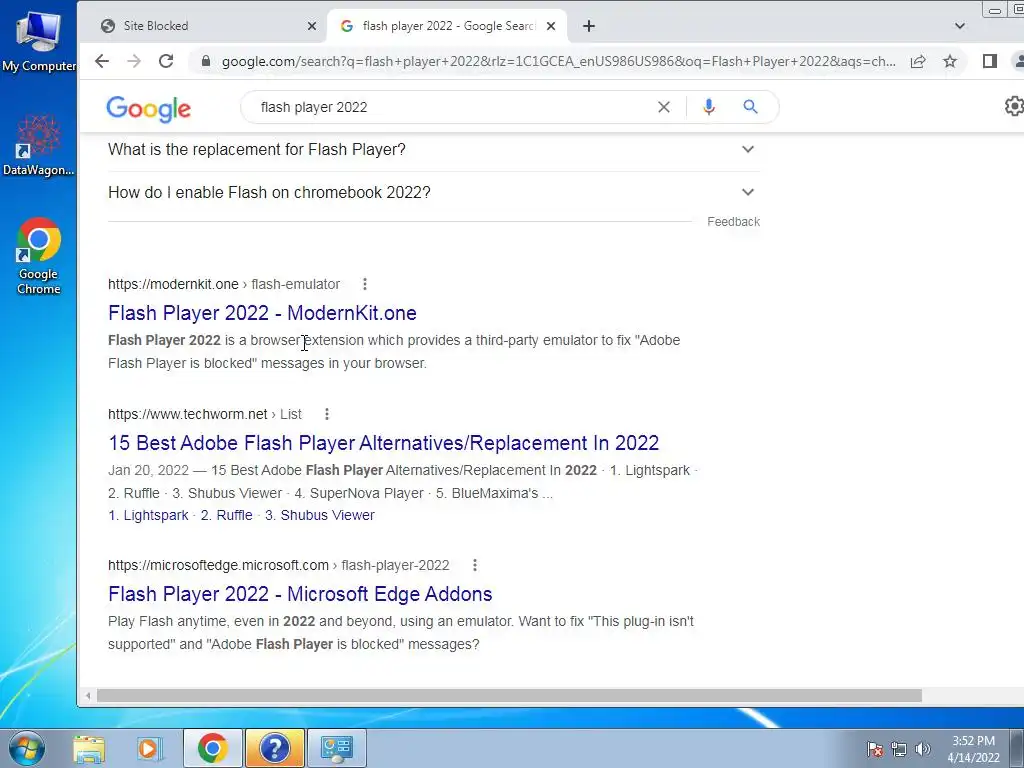Click the volume speaker tray icon
Screen dimensions: 1024x768
(x=922, y=749)
